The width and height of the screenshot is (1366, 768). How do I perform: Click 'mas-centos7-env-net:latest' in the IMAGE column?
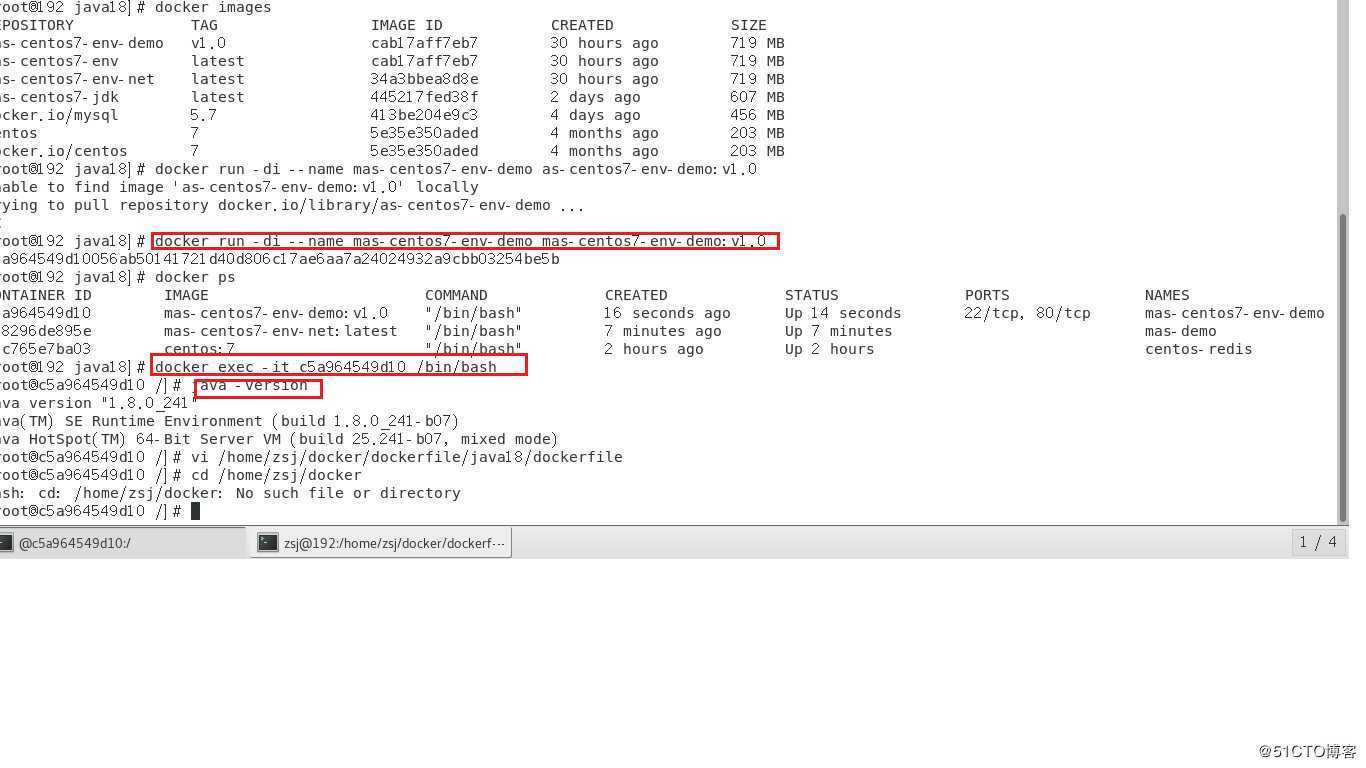click(x=280, y=331)
